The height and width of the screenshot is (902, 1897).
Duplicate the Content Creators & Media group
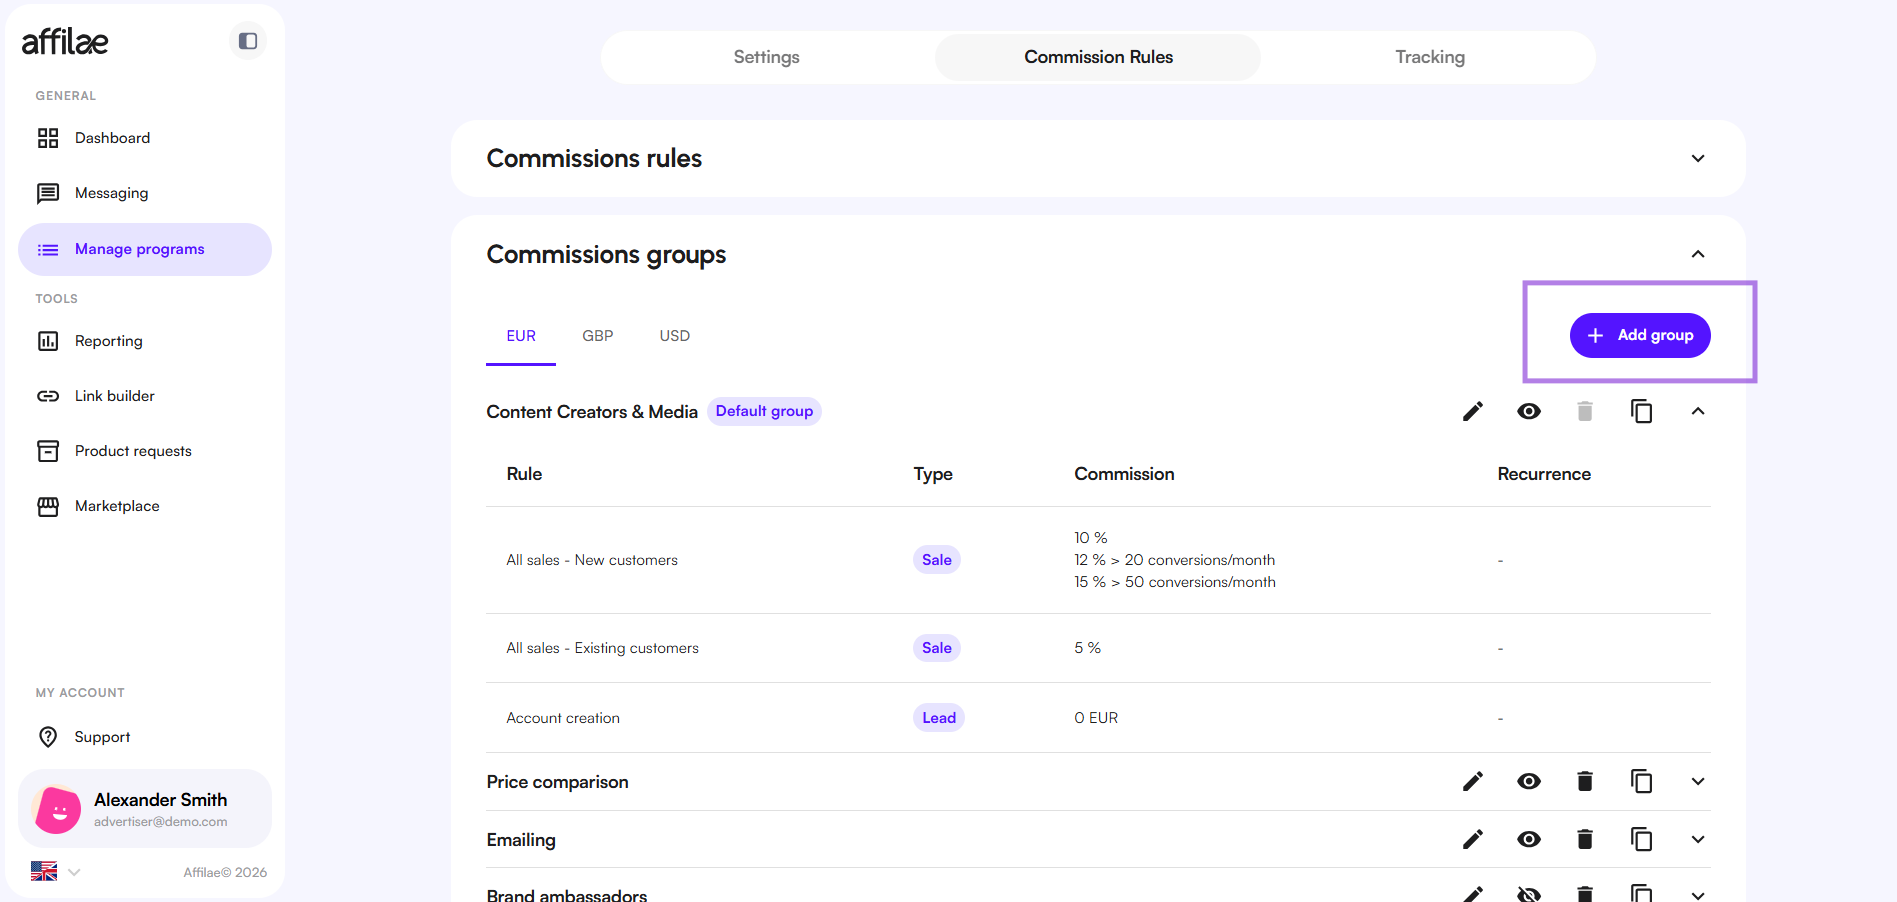coord(1641,411)
